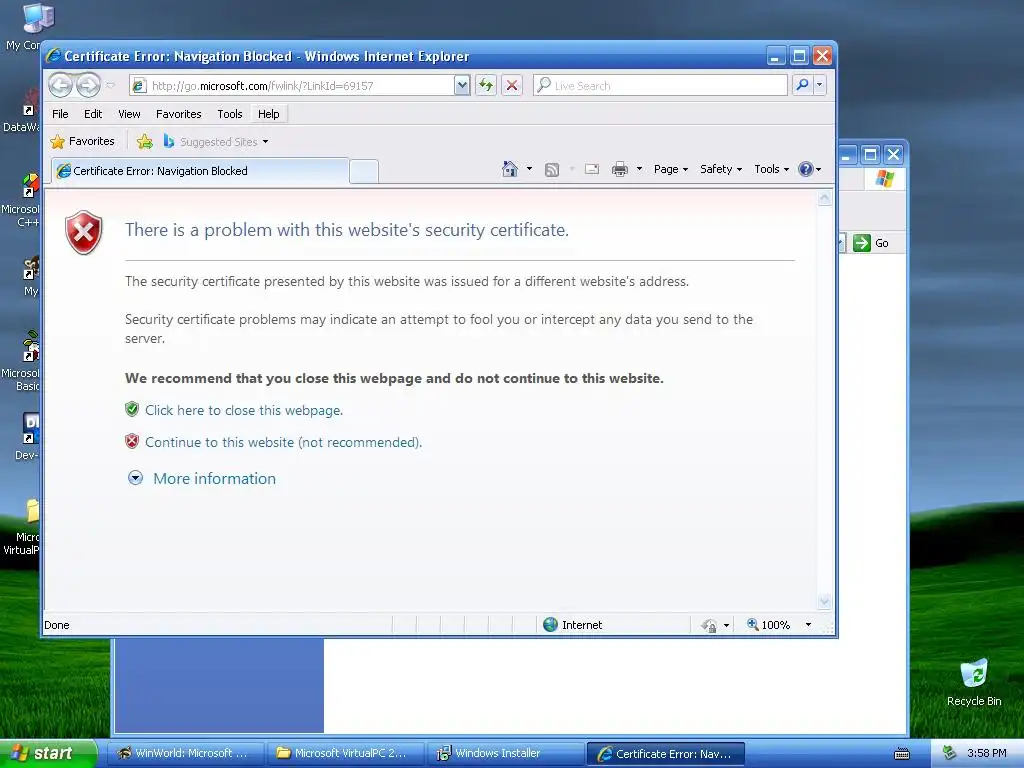This screenshot has width=1024, height=768.
Task: Open the Page command menu
Action: (x=671, y=169)
